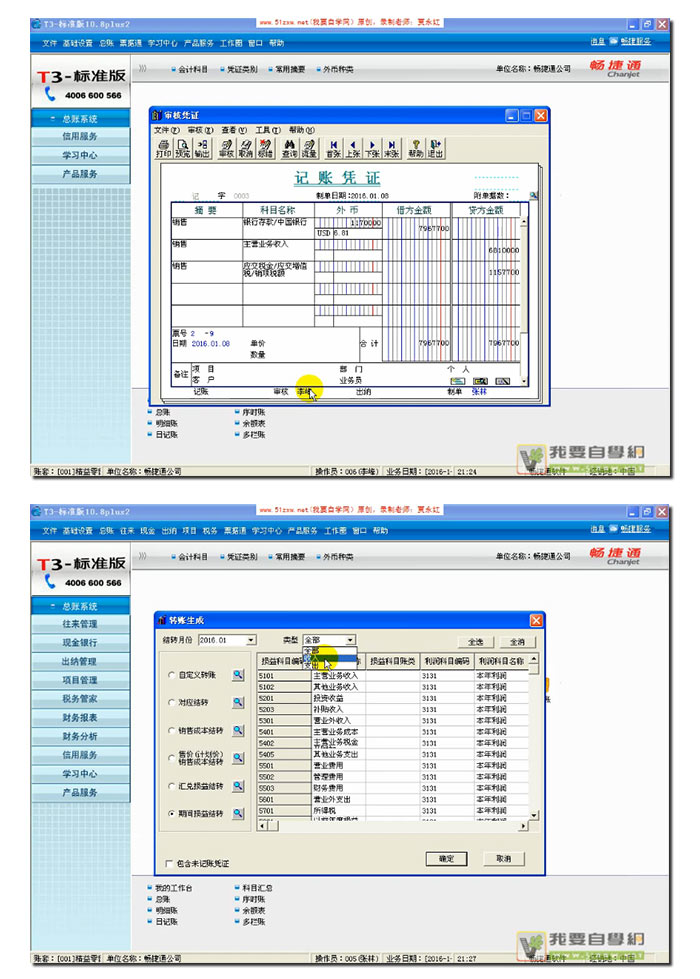Open 财务报表 in the sidebar
Viewport: 700px width, 979px height.
pos(81,717)
